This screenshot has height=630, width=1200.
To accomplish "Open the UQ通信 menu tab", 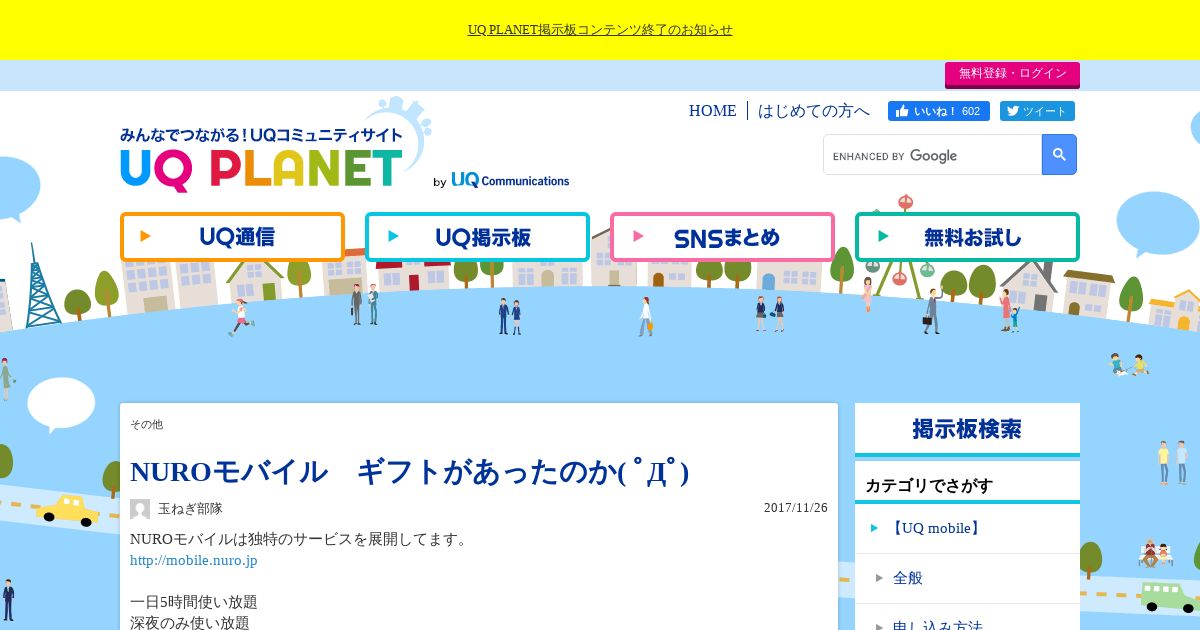I will (x=232, y=237).
